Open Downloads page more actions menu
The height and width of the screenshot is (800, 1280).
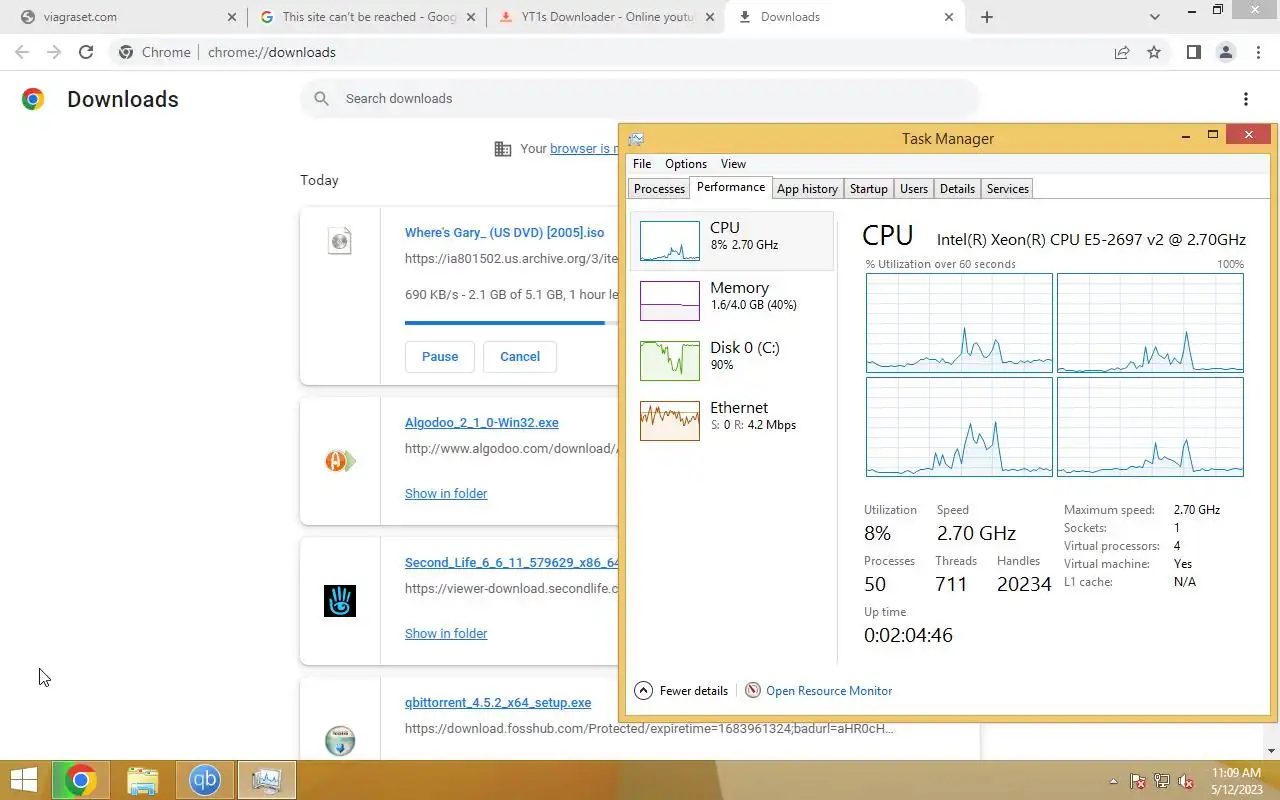click(1245, 99)
